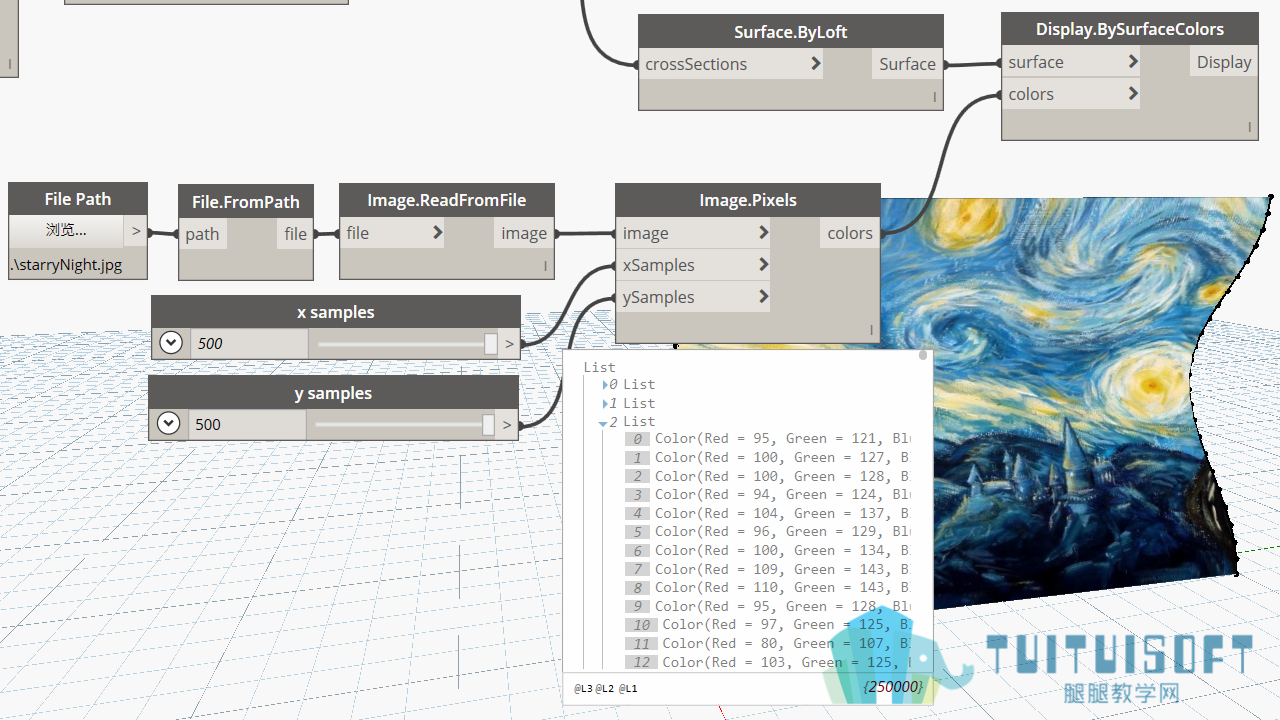Click the file input port arrow on Image.ReadFromFile
The width and height of the screenshot is (1280, 720).
point(437,233)
